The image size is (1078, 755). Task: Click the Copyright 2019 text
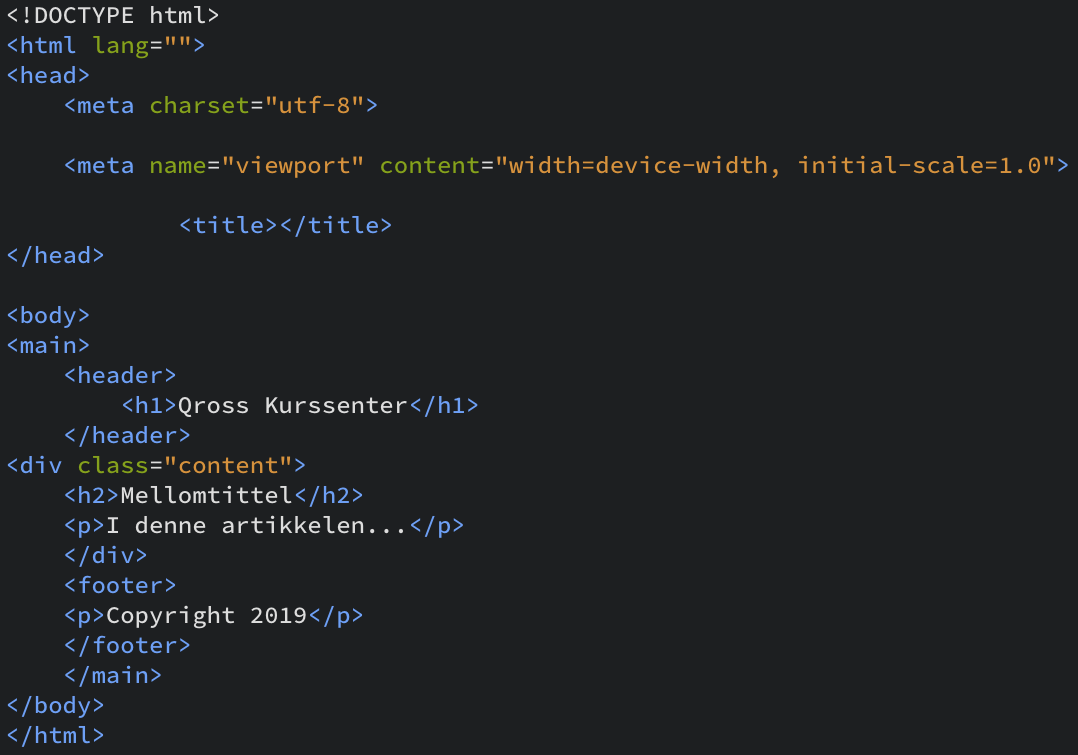pyautogui.click(x=206, y=615)
